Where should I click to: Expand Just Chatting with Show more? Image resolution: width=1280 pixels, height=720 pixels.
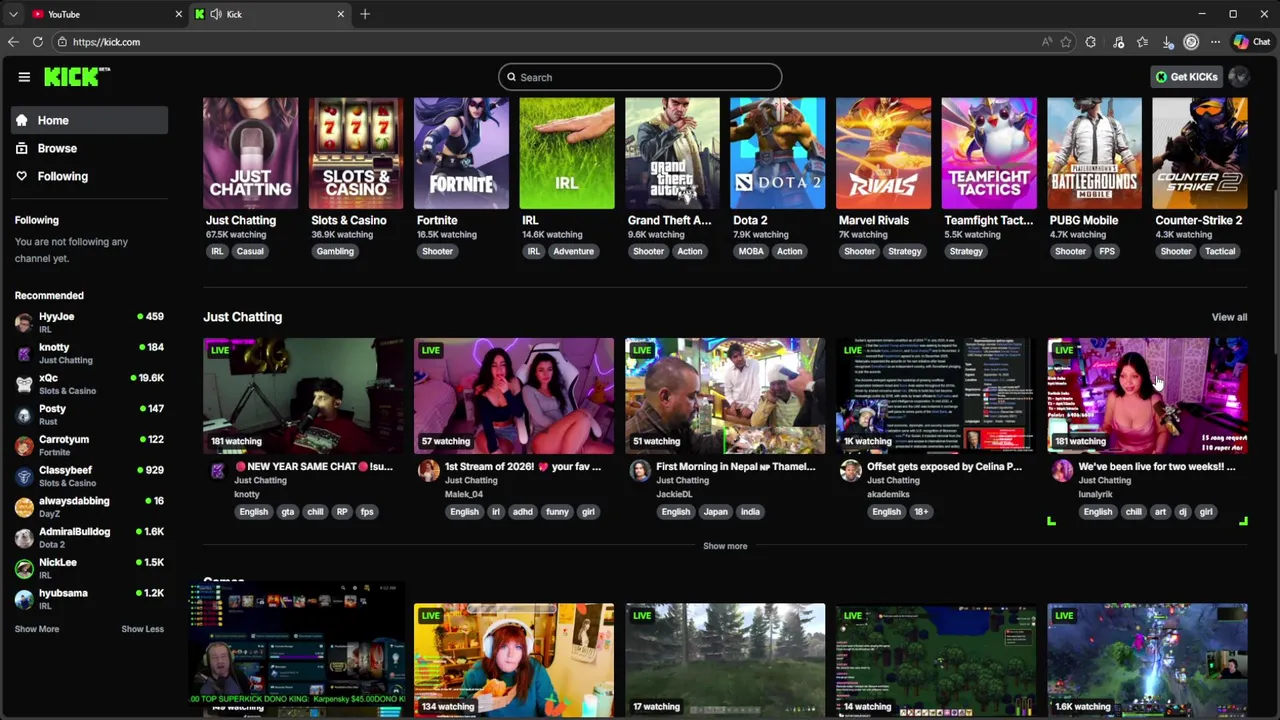725,546
